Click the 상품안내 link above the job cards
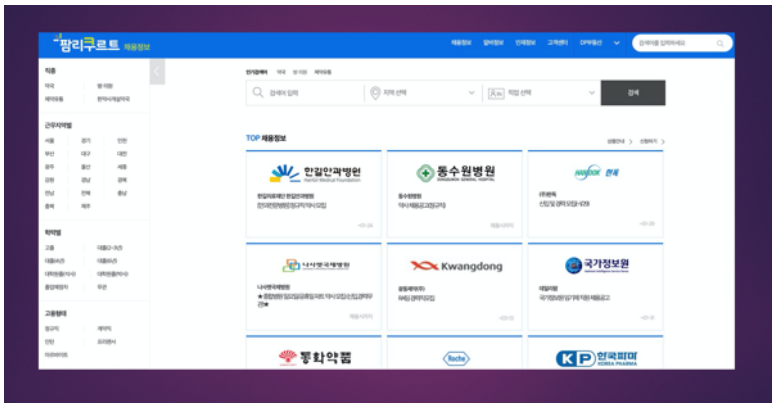774x409 pixels. click(619, 142)
